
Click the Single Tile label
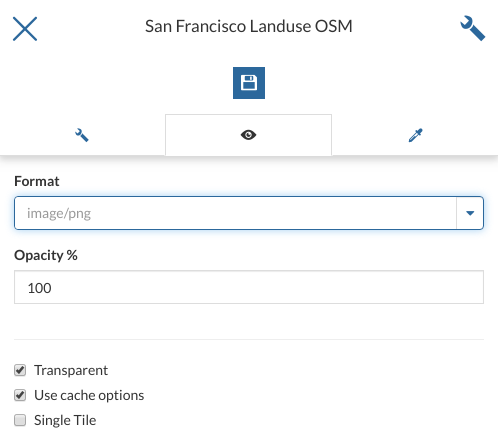65,420
